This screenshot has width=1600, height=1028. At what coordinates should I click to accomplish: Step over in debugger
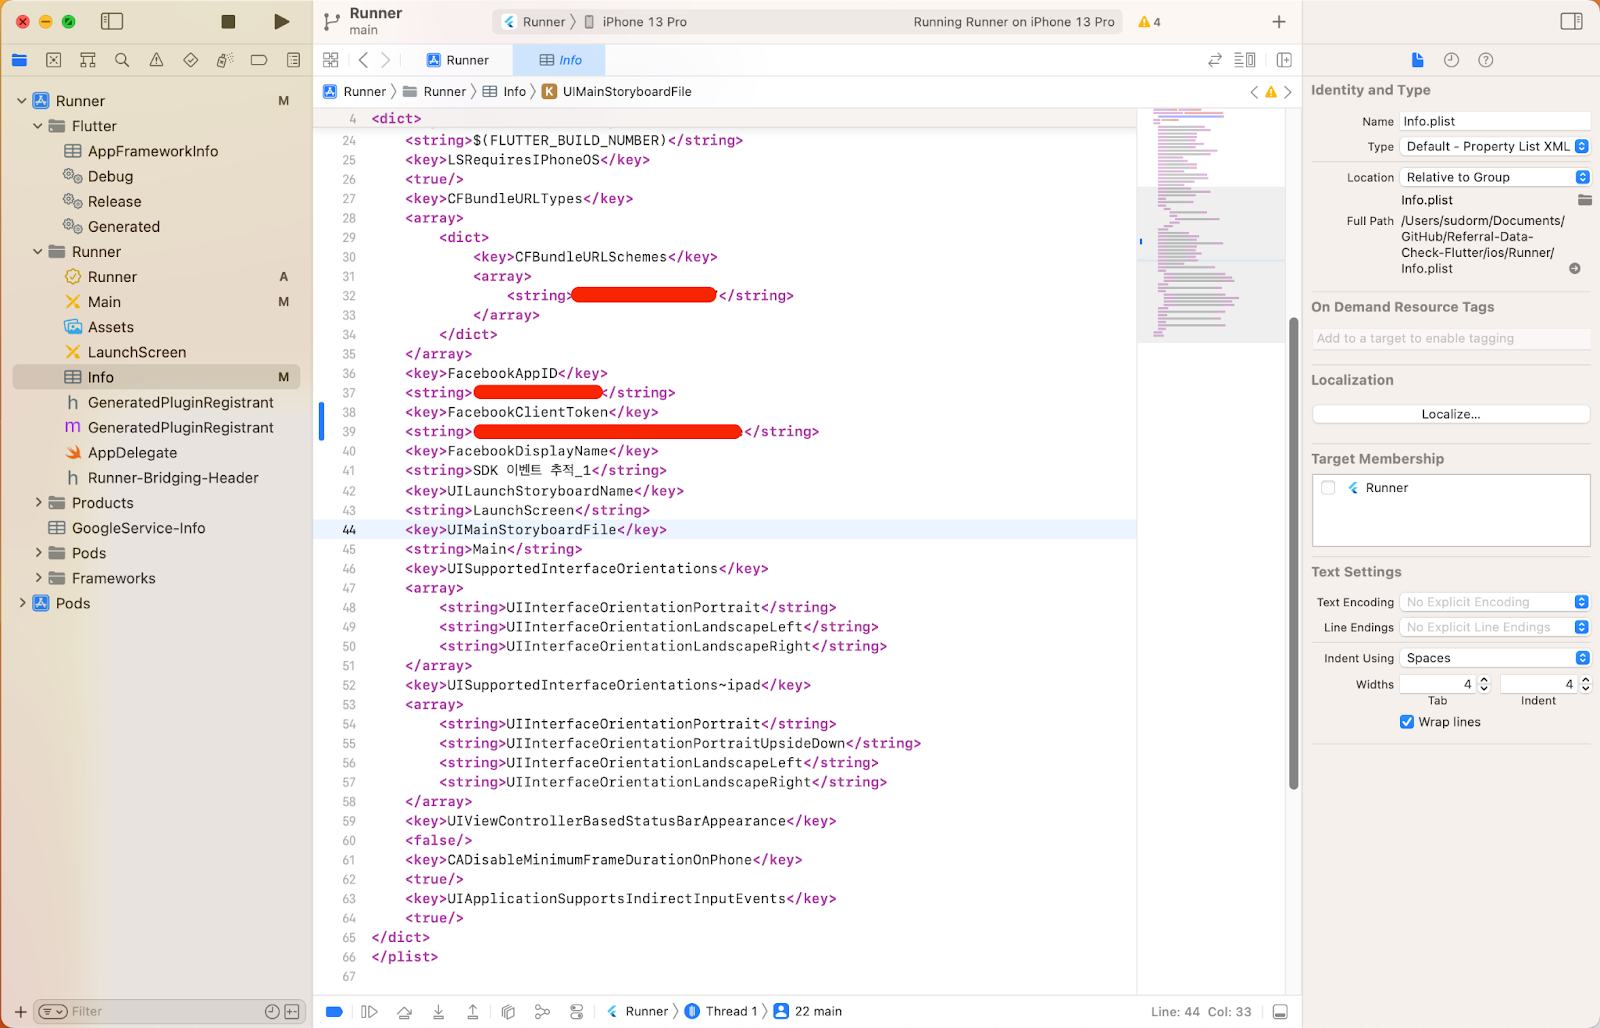404,1012
